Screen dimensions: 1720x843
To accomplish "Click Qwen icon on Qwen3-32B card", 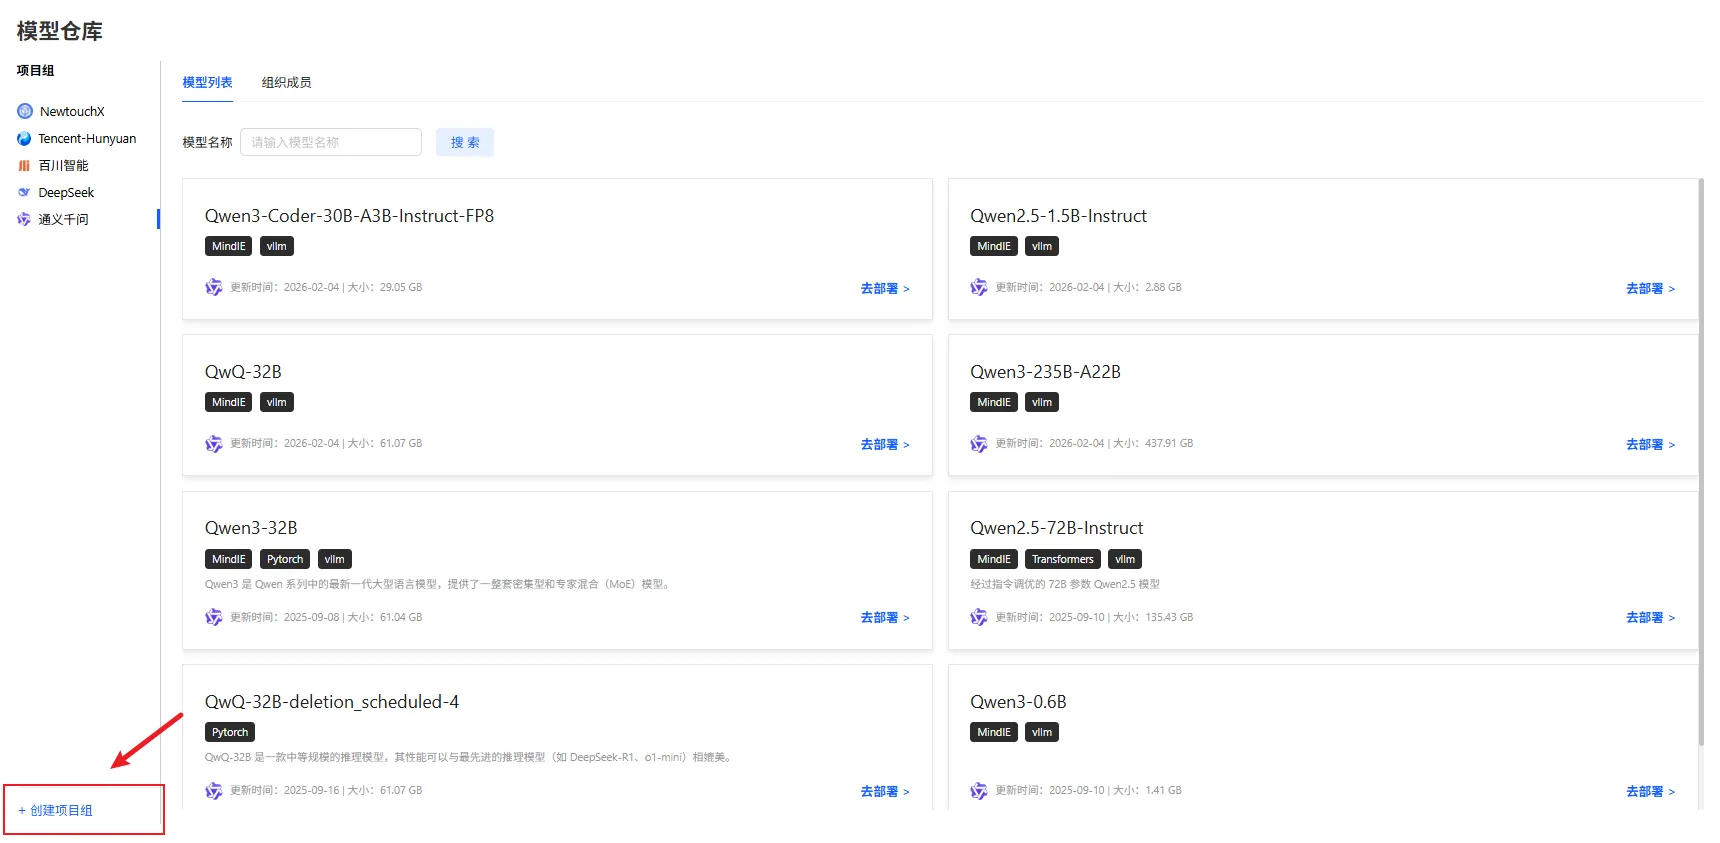I will [214, 617].
